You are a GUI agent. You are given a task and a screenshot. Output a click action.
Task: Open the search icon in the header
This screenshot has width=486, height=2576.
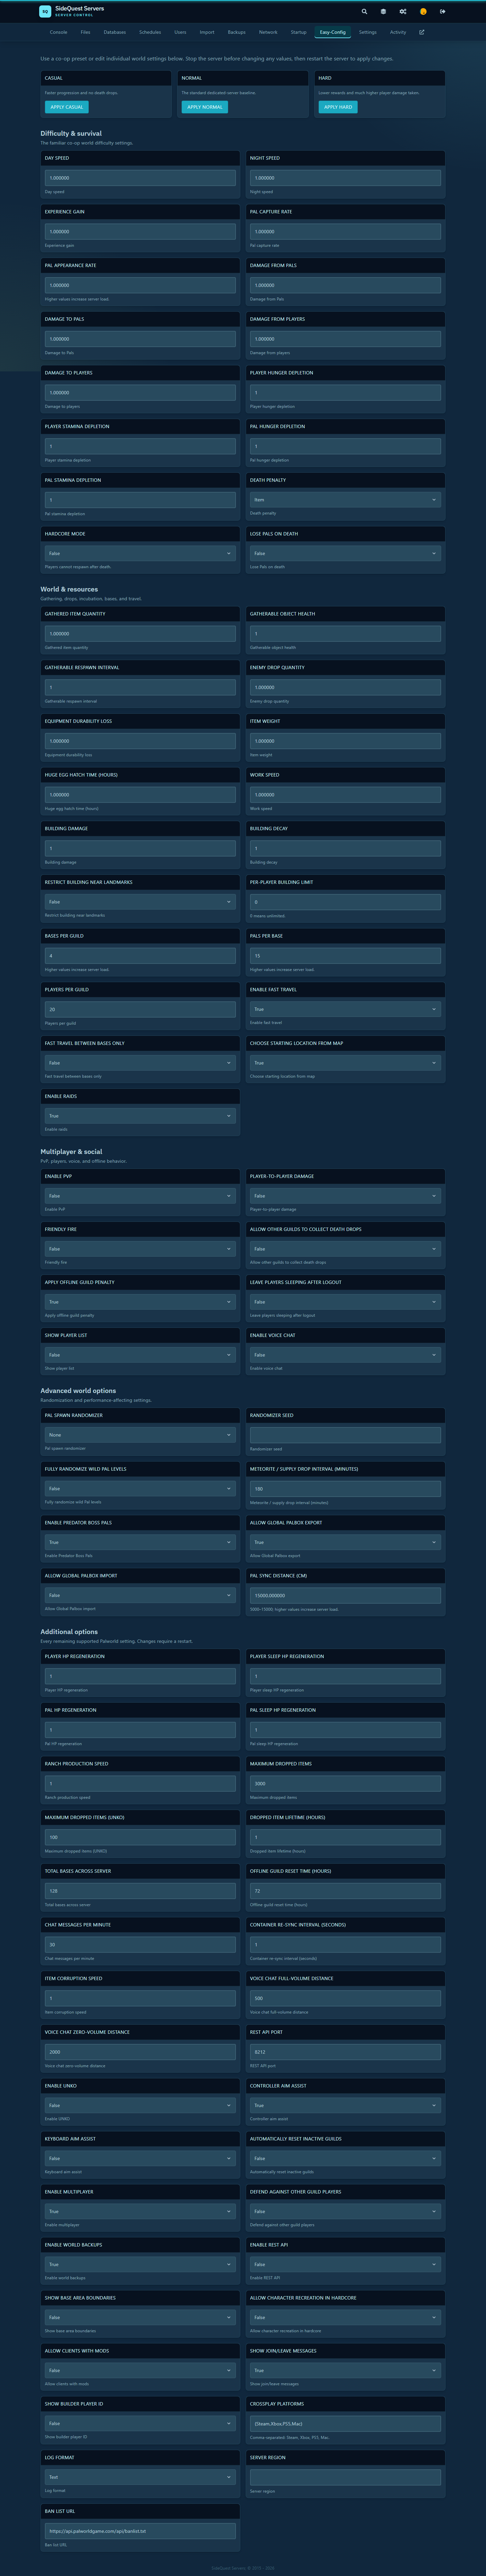[x=364, y=12]
